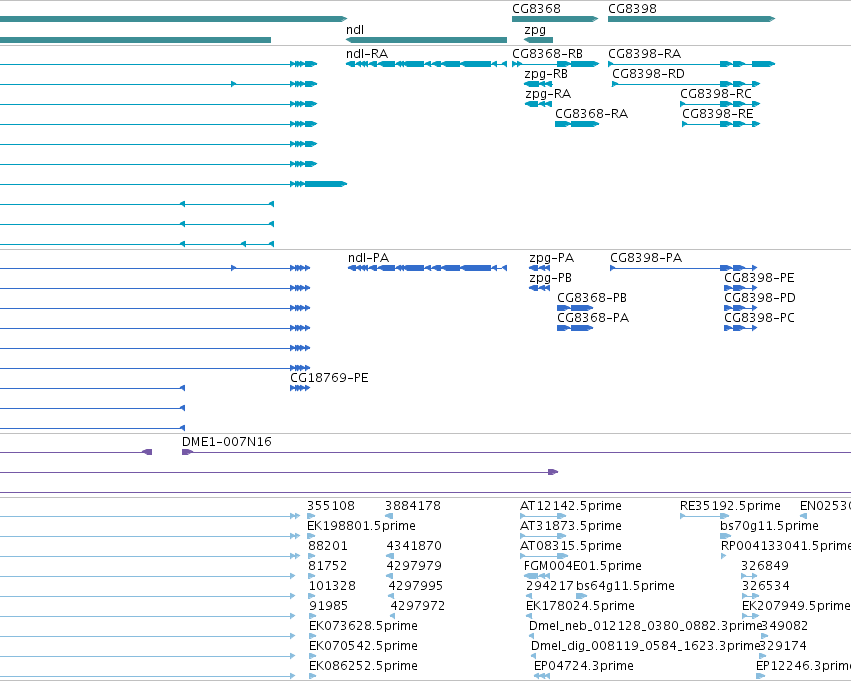Click protein label CG8368-PB

pos(592,298)
